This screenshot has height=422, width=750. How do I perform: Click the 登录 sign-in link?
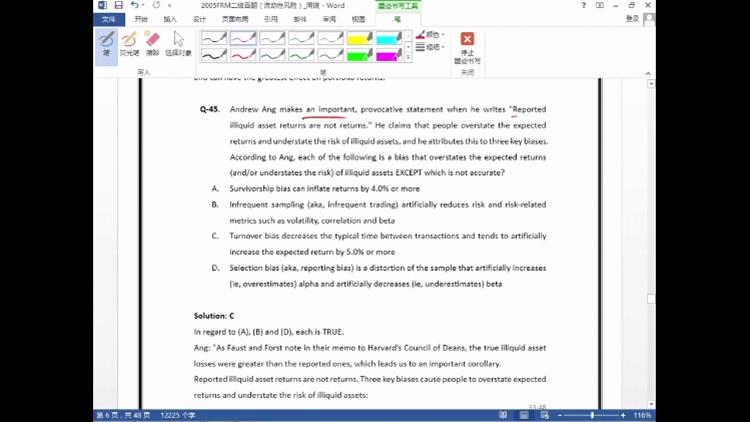632,19
